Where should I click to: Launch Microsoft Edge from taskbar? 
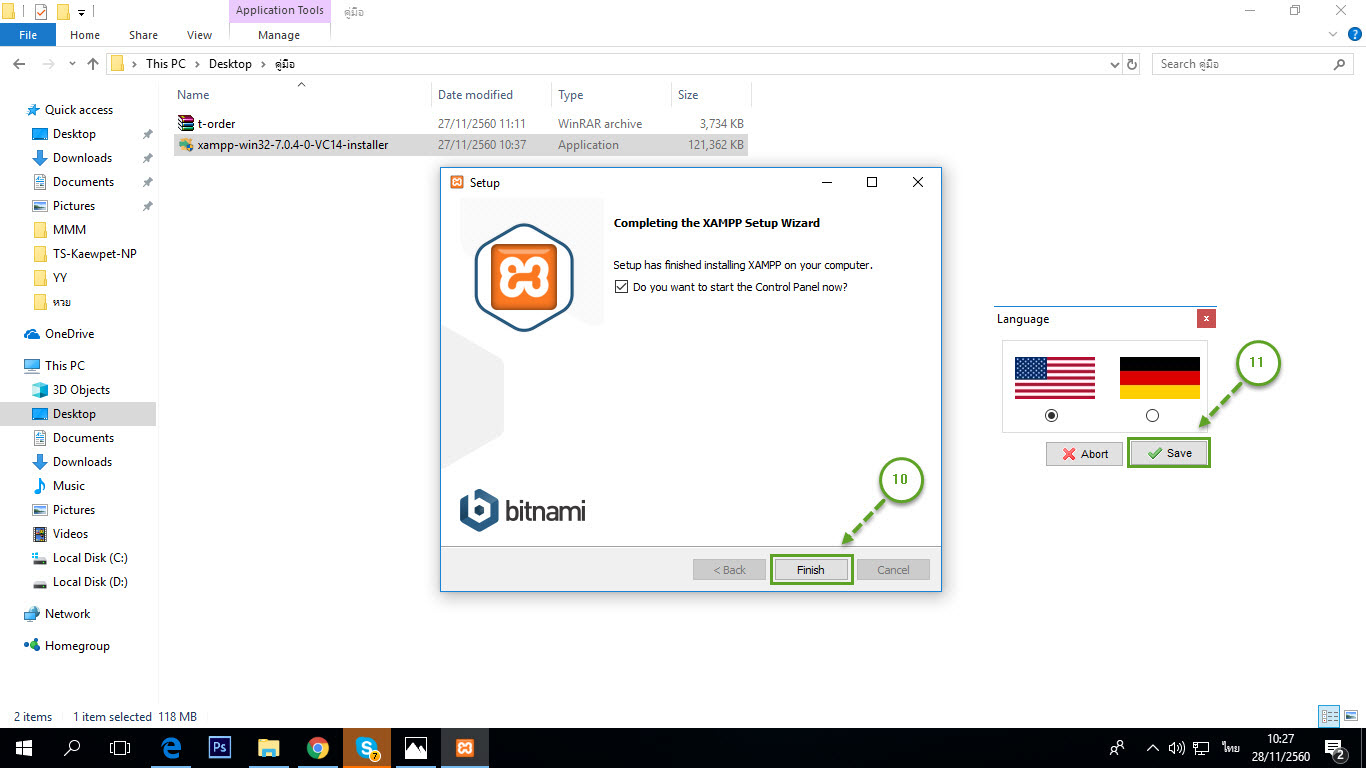pos(172,747)
